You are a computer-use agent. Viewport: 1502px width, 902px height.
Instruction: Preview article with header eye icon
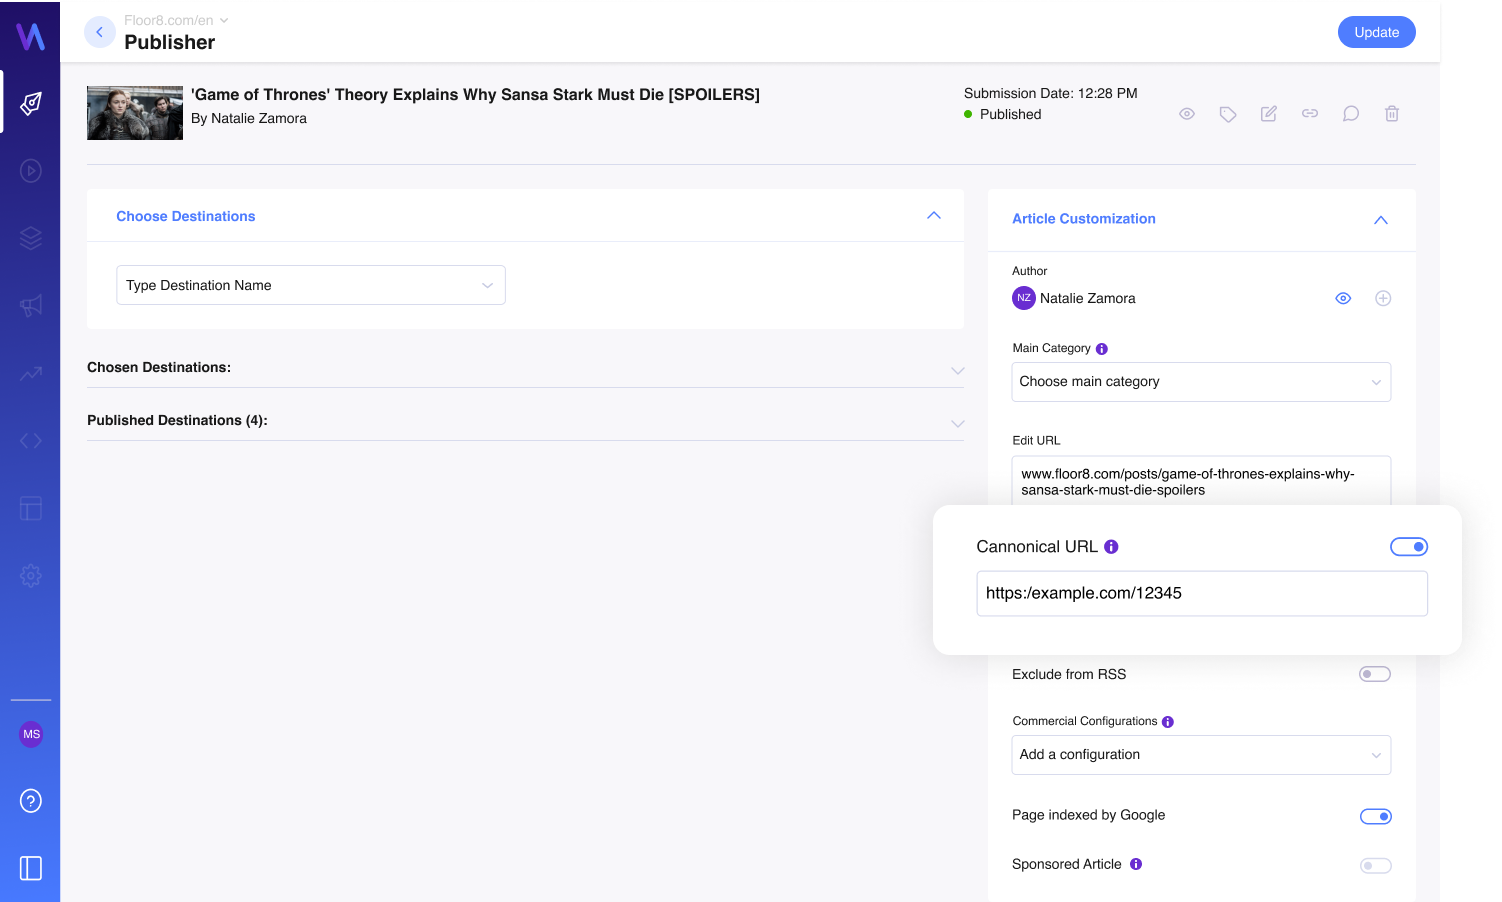pyautogui.click(x=1187, y=114)
